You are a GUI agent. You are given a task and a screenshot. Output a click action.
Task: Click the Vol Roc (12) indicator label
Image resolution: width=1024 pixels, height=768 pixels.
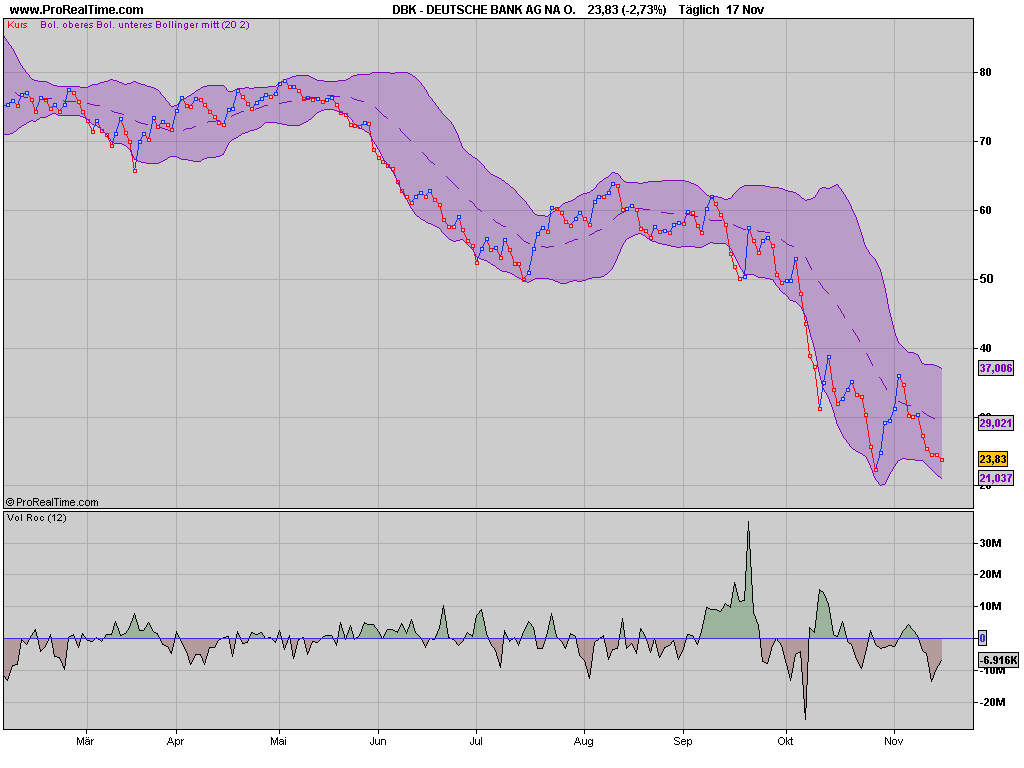[37, 518]
